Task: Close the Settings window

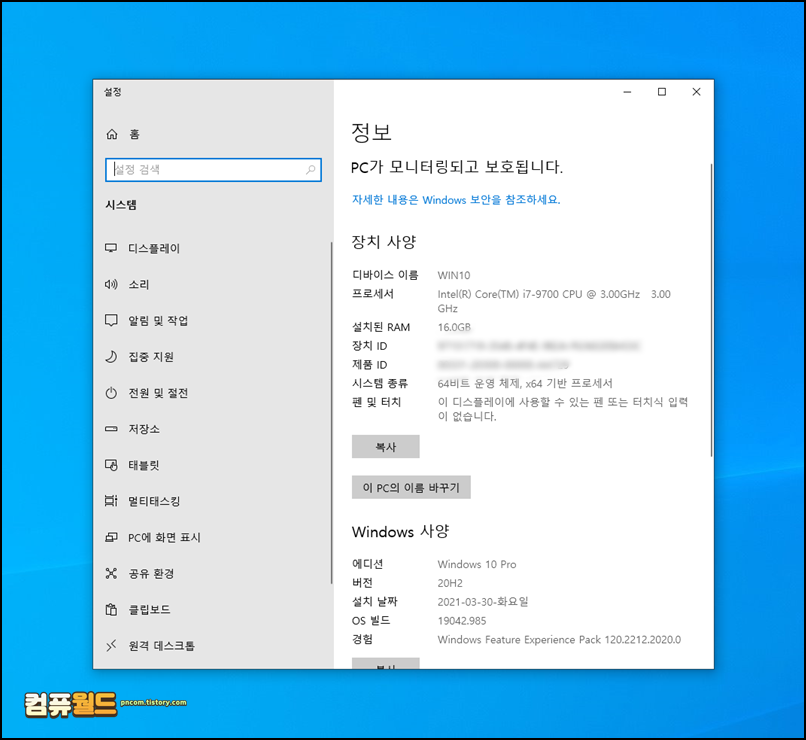Action: click(x=697, y=92)
